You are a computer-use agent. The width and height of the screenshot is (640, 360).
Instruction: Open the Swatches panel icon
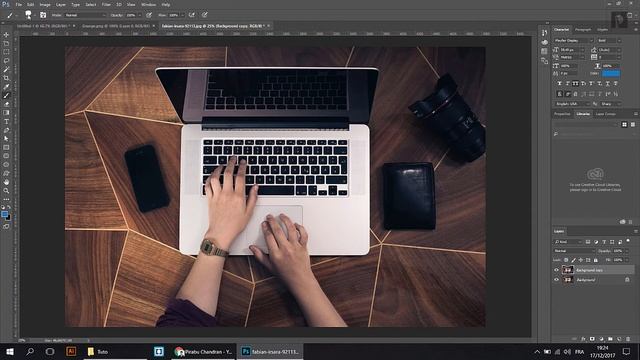pyautogui.click(x=544, y=51)
